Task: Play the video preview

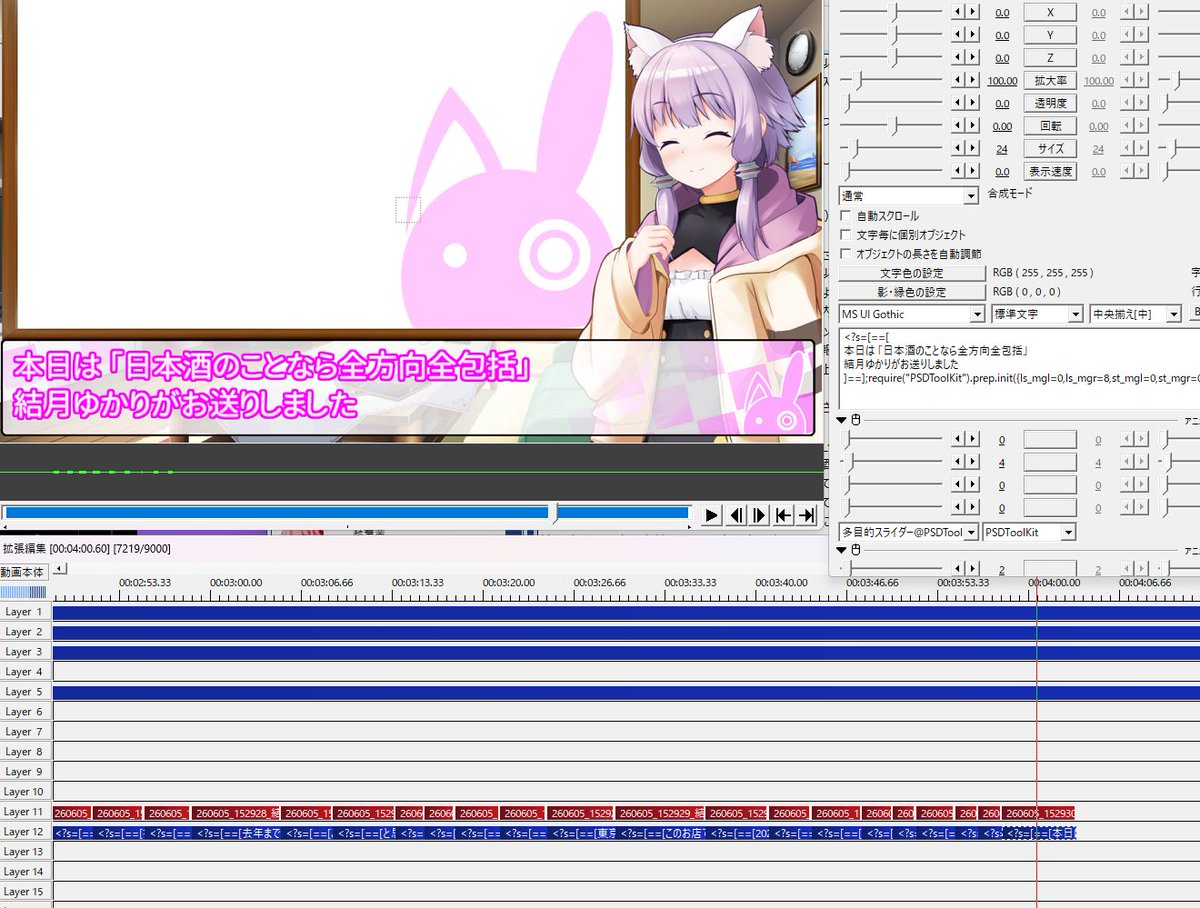Action: coord(711,515)
